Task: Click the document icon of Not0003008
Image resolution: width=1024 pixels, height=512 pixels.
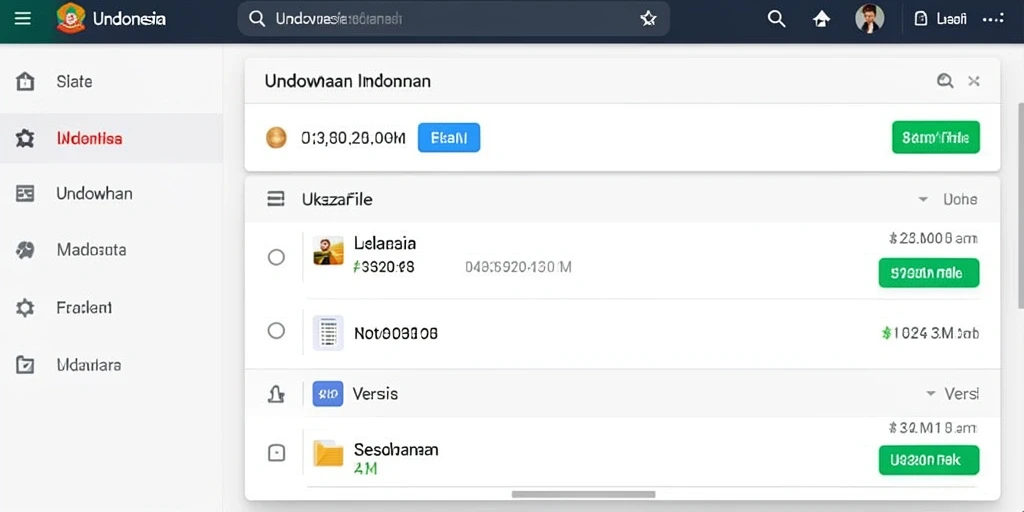Action: 328,333
